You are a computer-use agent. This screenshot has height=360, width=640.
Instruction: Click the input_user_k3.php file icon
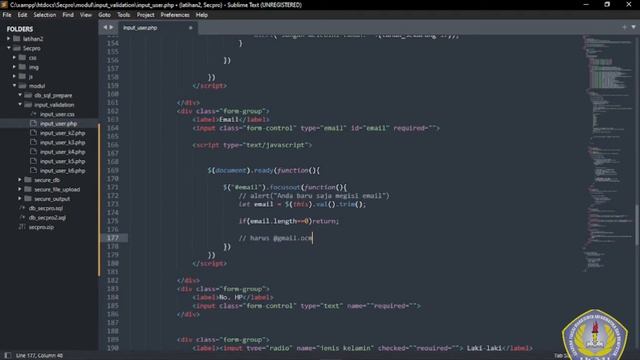point(33,142)
